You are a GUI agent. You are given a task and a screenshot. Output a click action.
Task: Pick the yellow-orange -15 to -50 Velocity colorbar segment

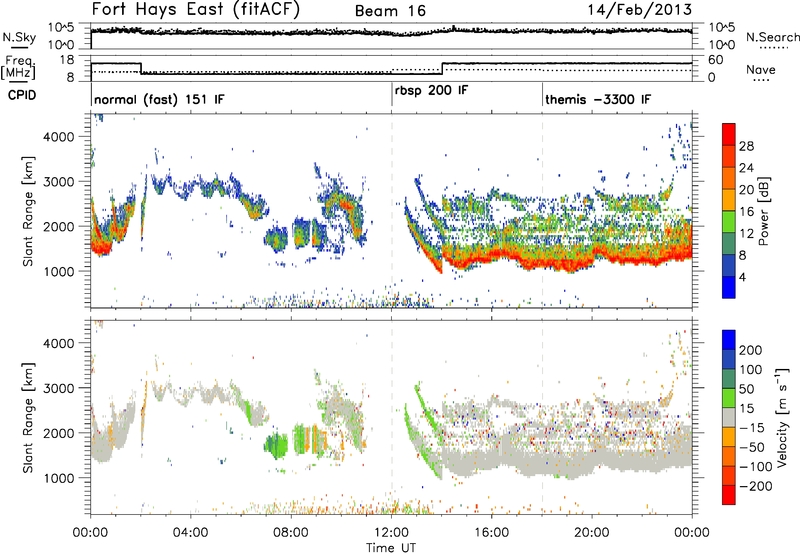click(729, 437)
